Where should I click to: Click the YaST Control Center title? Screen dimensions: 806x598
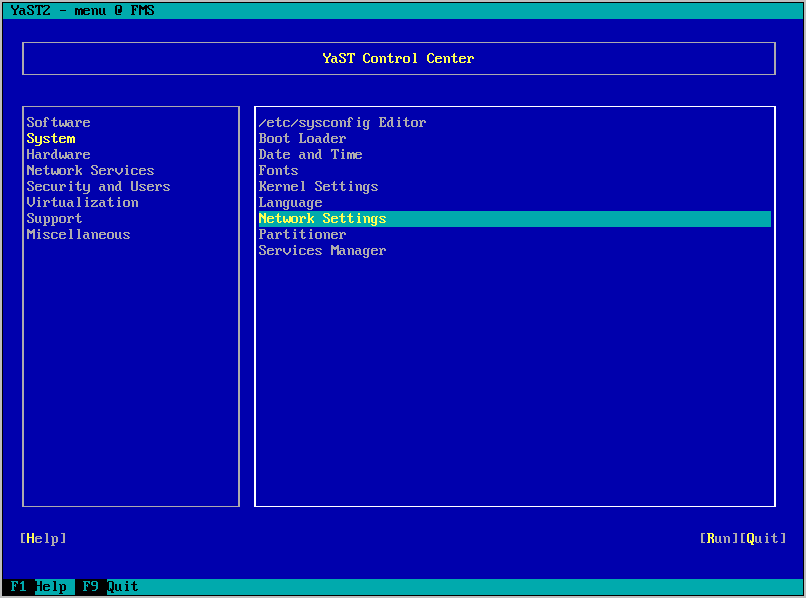click(398, 58)
